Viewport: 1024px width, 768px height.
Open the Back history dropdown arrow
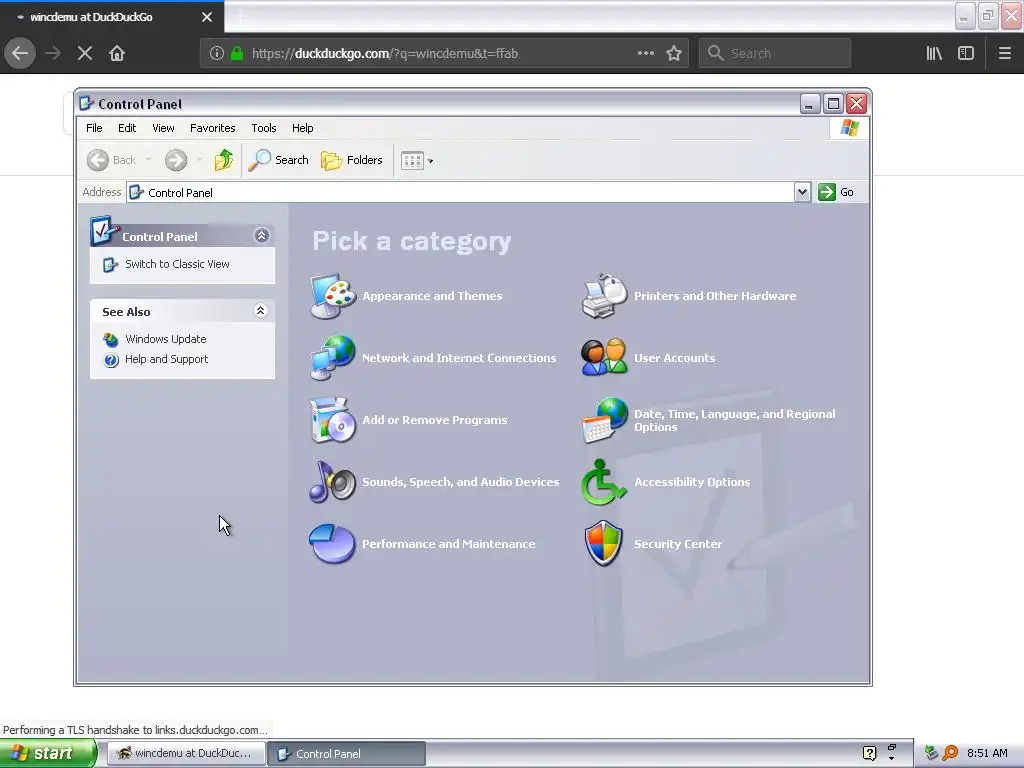[148, 160]
